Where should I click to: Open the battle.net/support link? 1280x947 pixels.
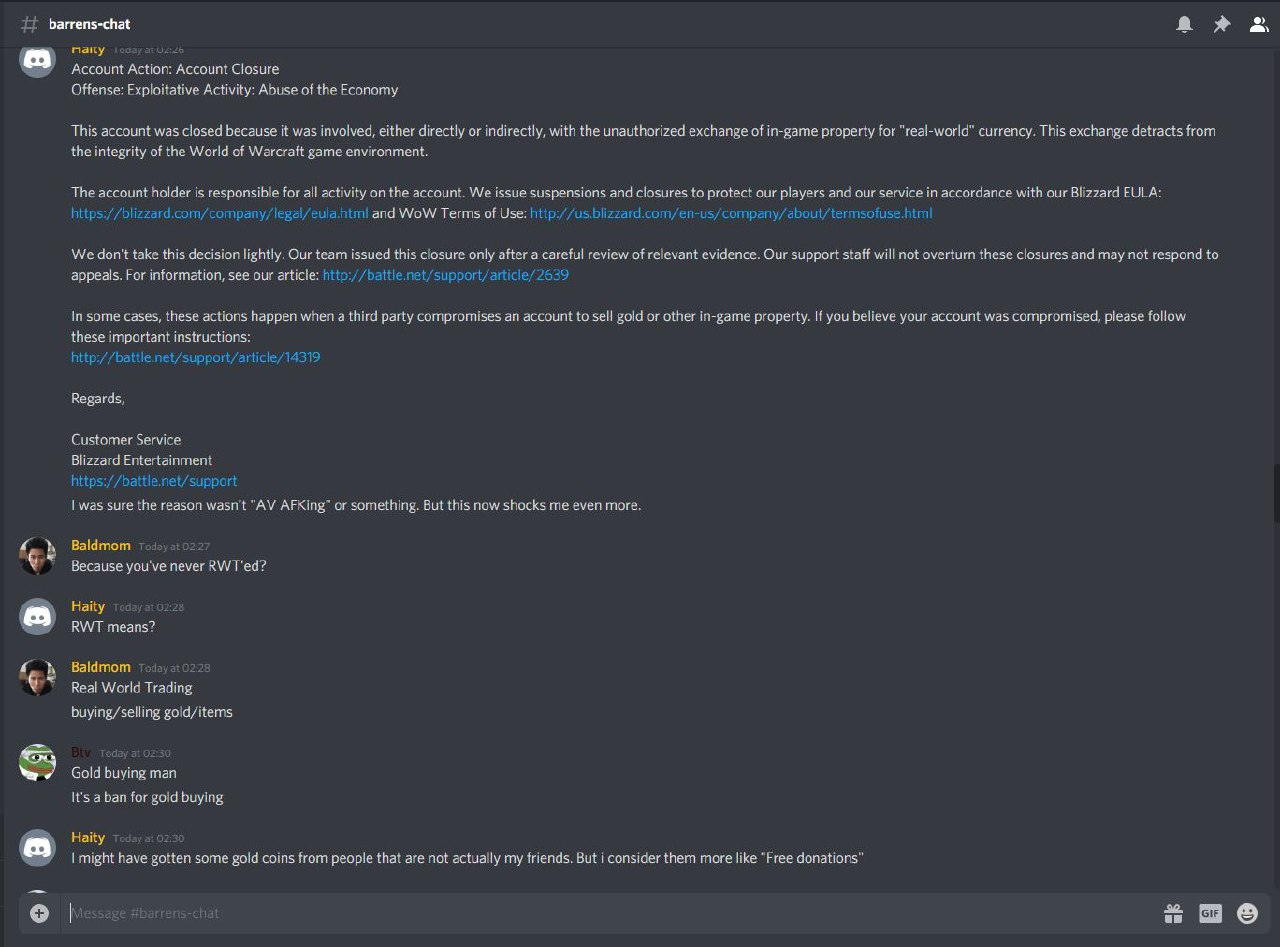click(x=154, y=481)
